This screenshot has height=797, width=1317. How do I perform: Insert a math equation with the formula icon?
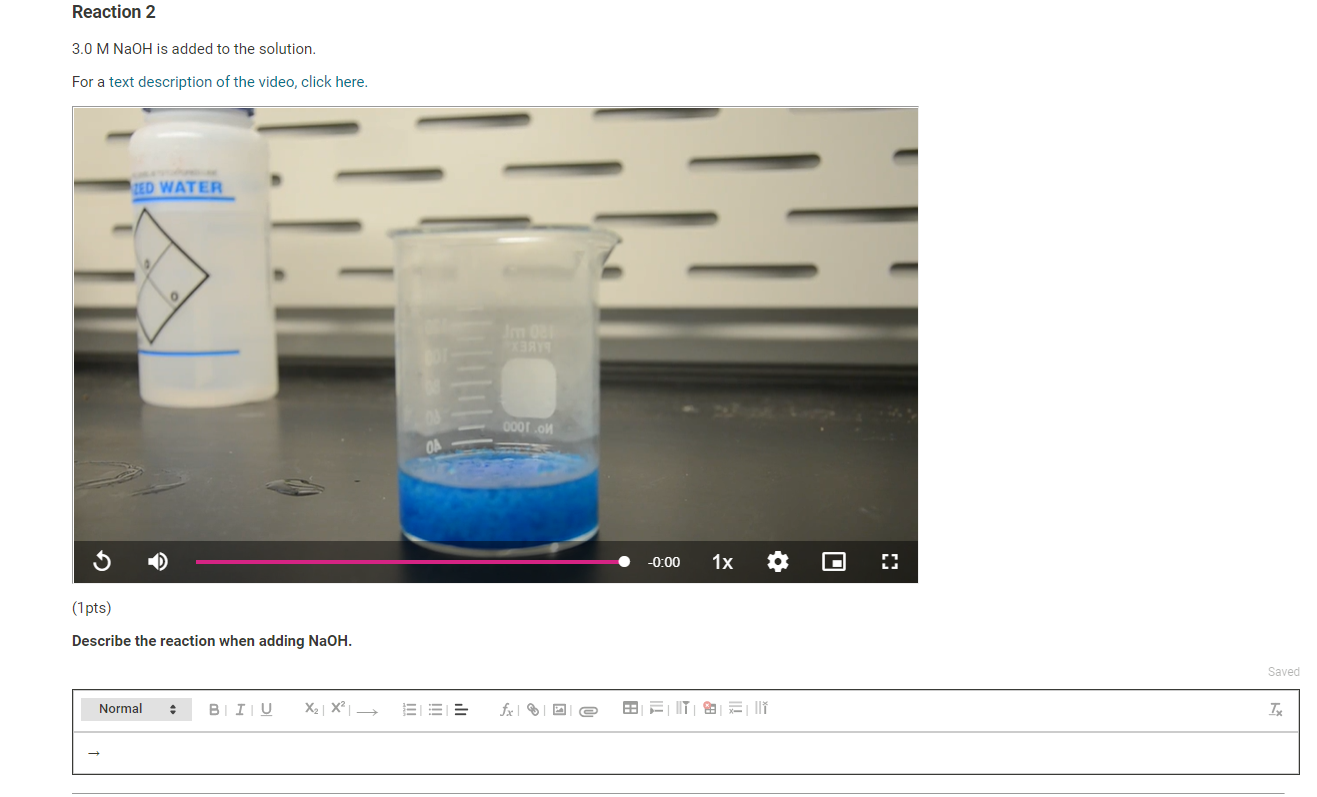tap(506, 709)
